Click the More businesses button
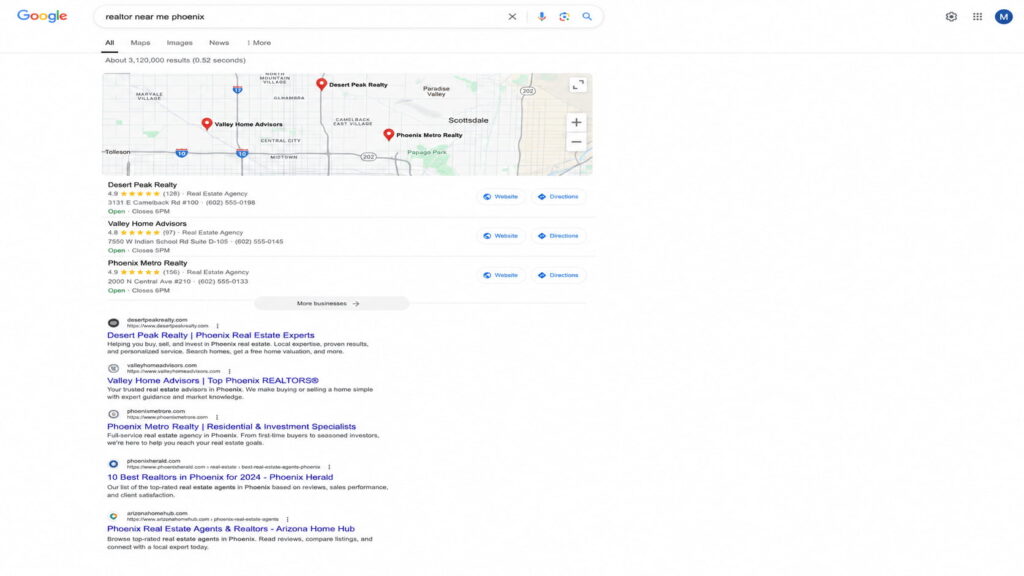Image resolution: width=1024 pixels, height=576 pixels. (331, 304)
